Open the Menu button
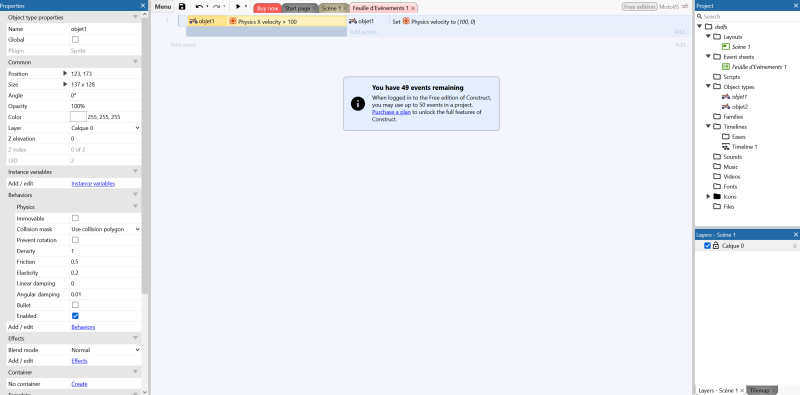Image resolution: width=800 pixels, height=395 pixels. tap(163, 7)
